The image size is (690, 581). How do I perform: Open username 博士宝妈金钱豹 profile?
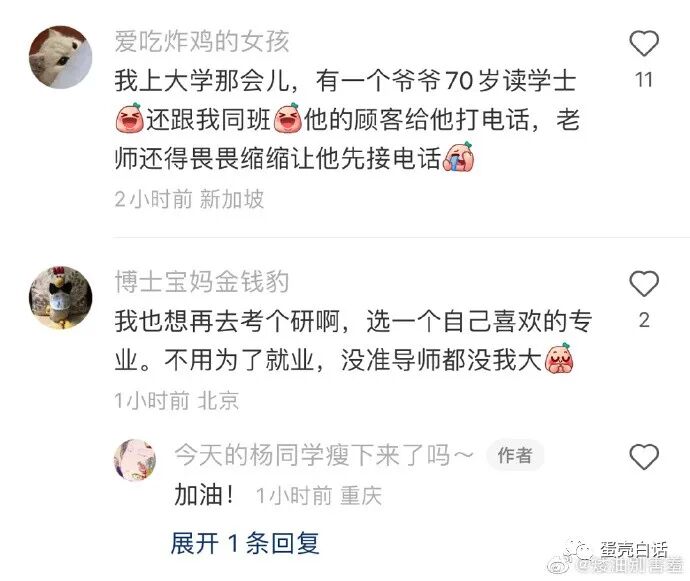(x=202, y=282)
